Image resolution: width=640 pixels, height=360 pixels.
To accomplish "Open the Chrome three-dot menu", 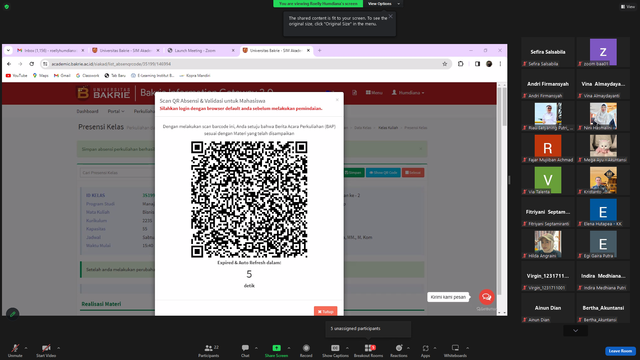I will tap(500, 64).
